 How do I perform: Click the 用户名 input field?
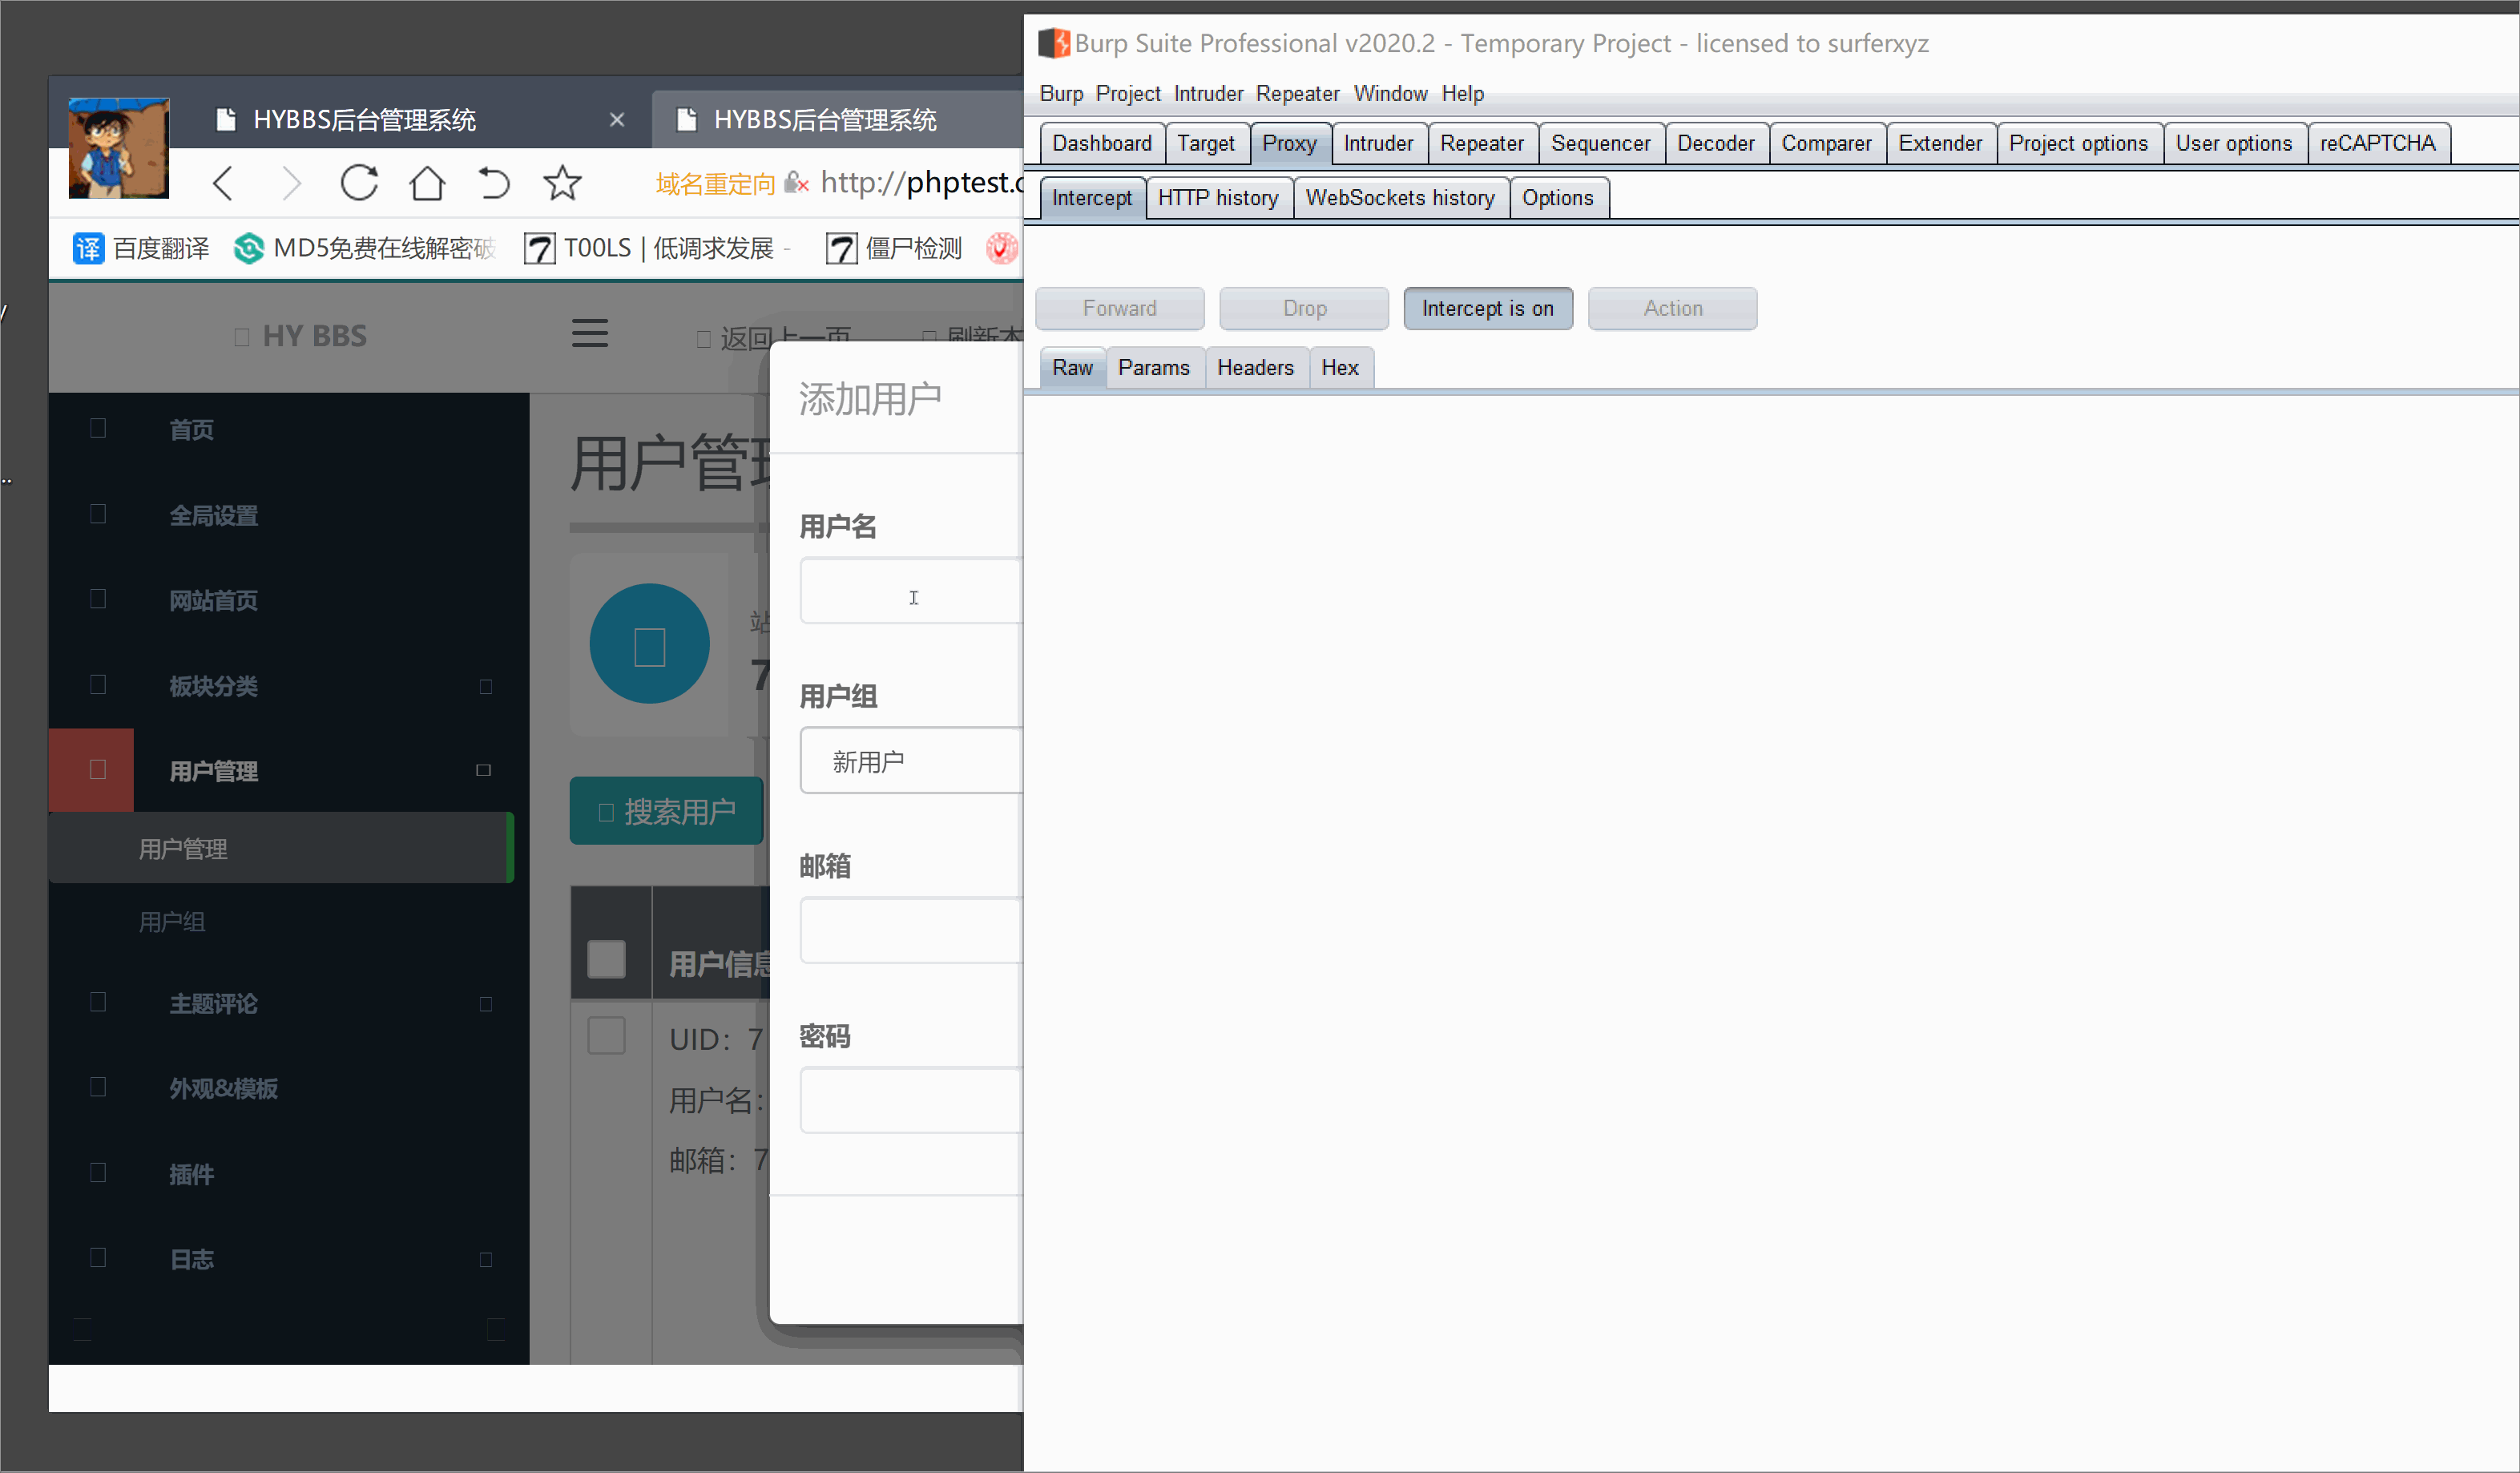(x=909, y=595)
